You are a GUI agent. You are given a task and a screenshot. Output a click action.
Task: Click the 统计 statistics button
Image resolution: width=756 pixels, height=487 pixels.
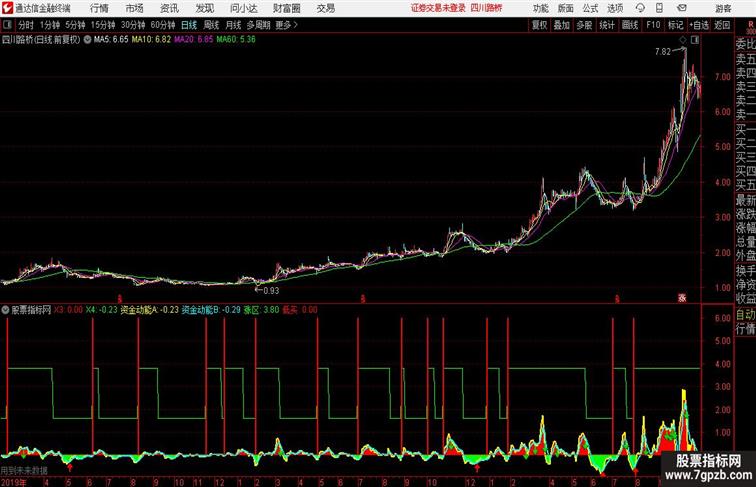click(607, 25)
